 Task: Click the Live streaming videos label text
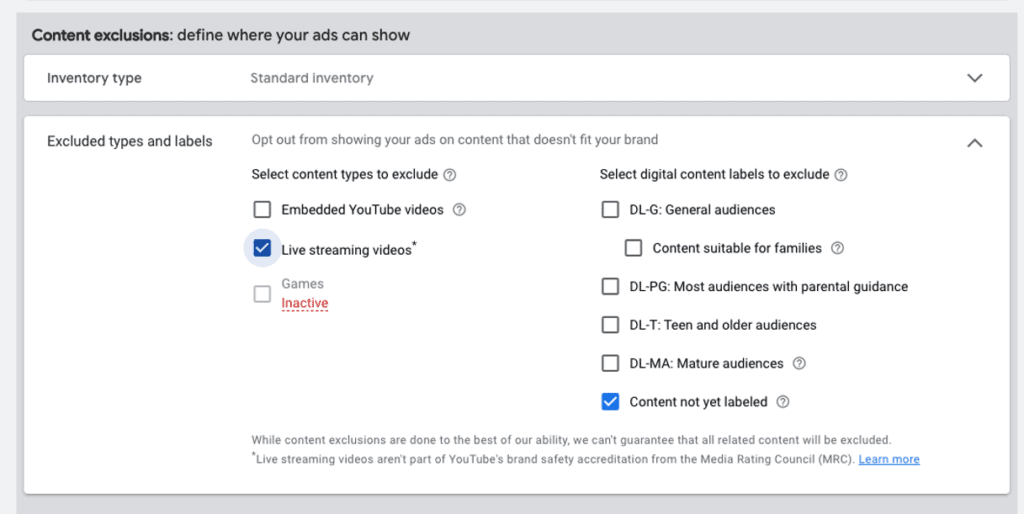click(x=349, y=249)
